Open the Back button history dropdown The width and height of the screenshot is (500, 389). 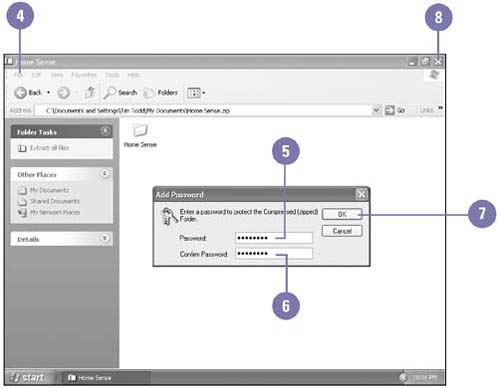coord(49,92)
